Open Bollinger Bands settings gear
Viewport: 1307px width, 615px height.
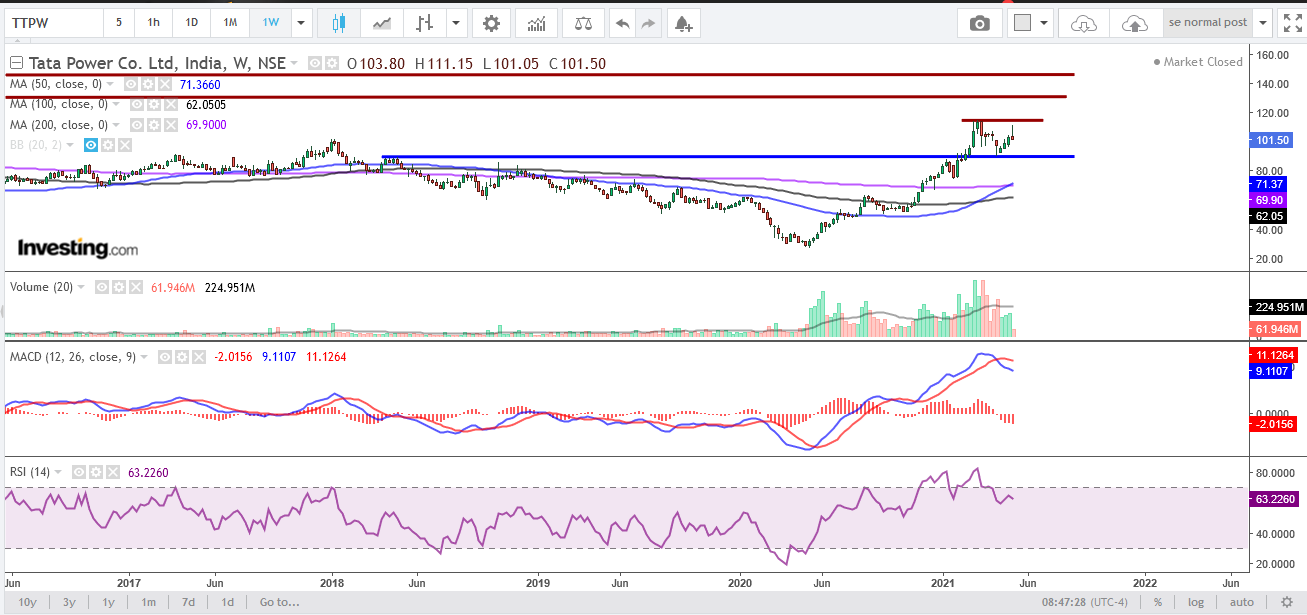pos(110,145)
